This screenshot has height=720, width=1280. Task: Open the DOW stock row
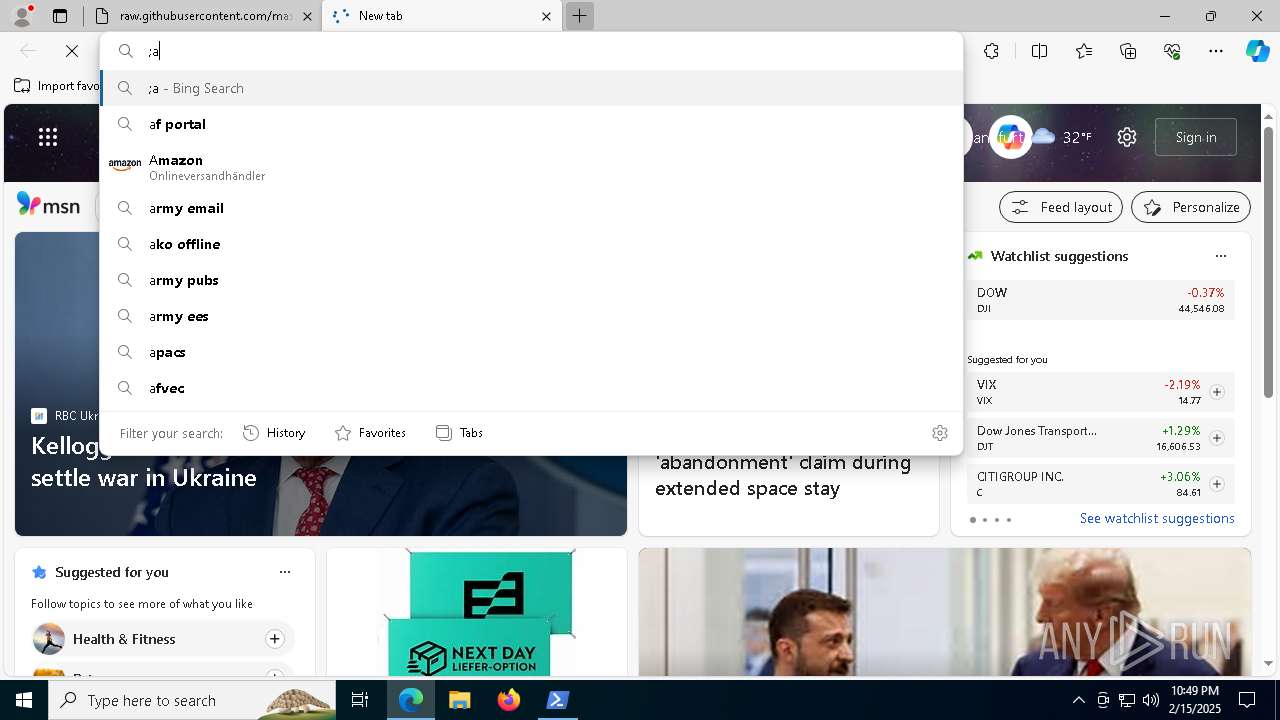pyautogui.click(x=1100, y=300)
